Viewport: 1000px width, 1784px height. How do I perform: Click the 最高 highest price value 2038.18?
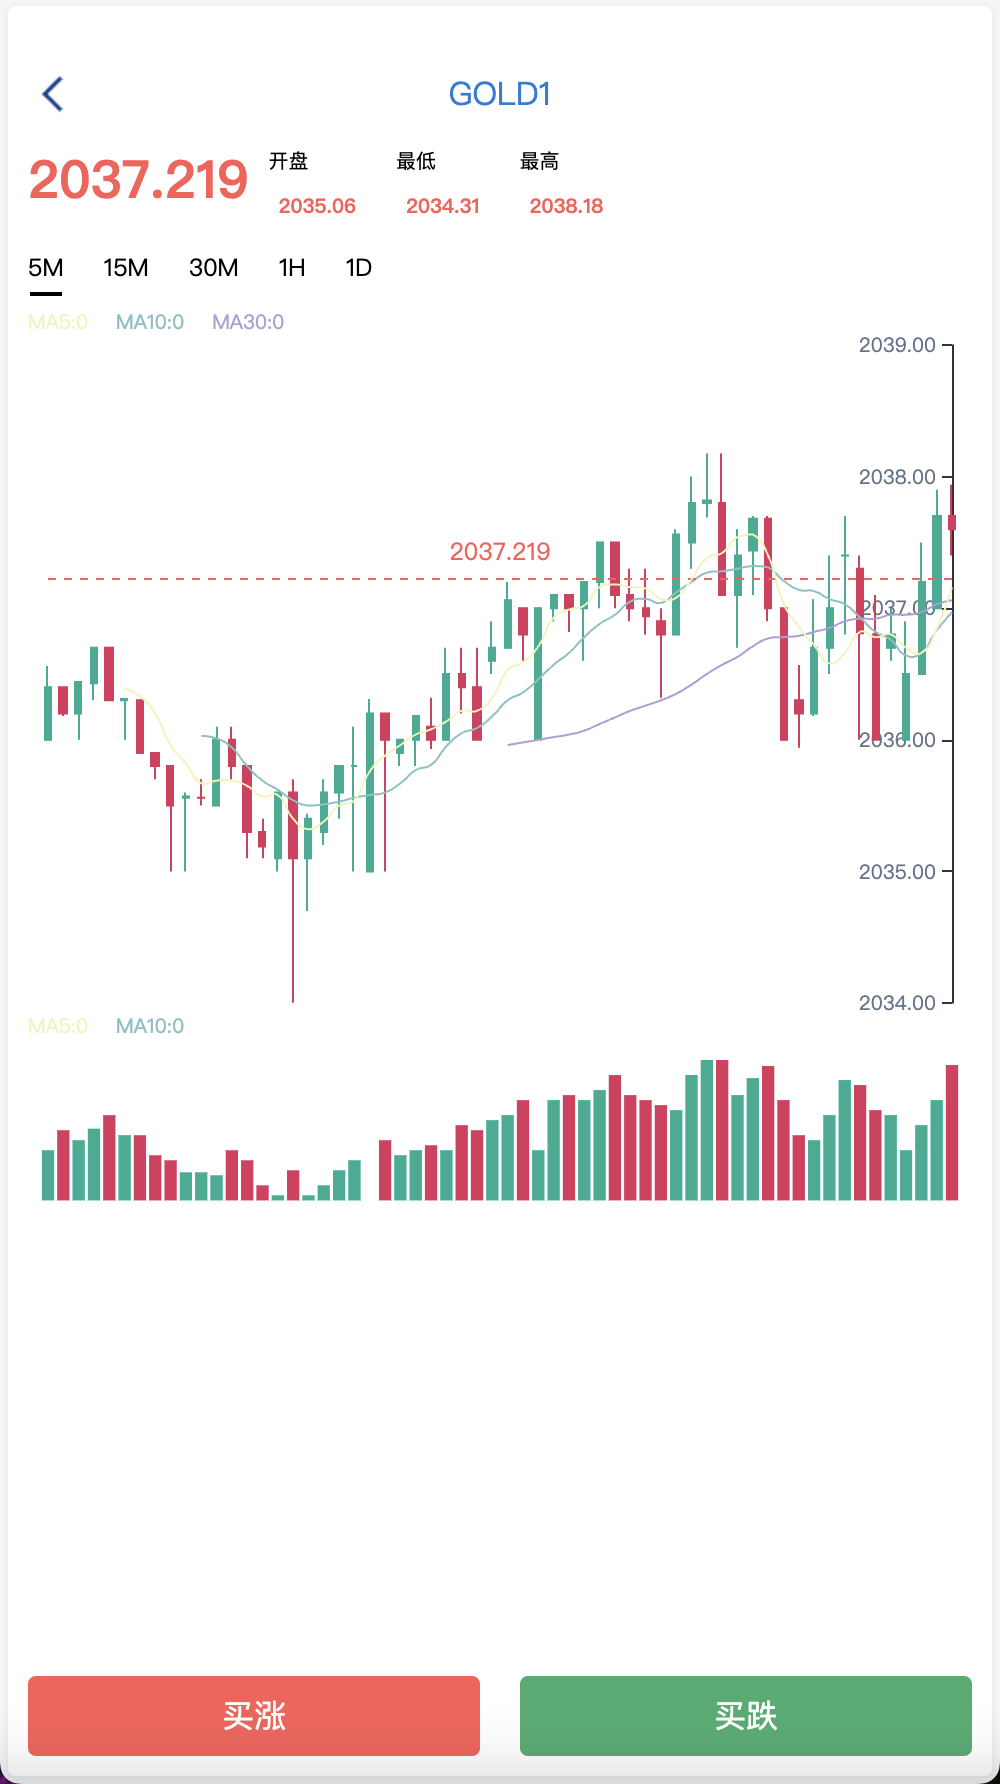(x=566, y=206)
